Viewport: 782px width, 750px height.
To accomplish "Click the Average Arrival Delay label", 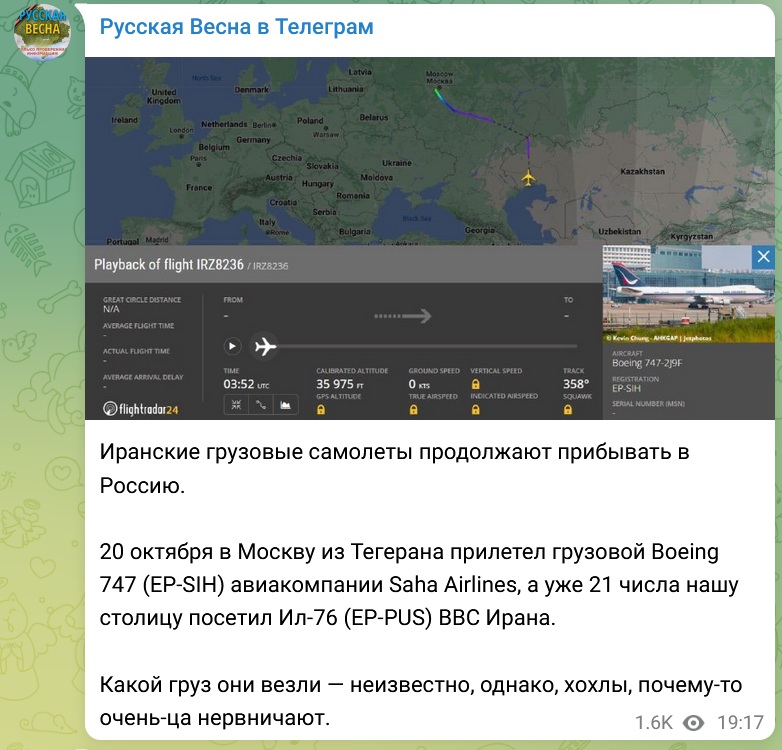I will point(143,377).
